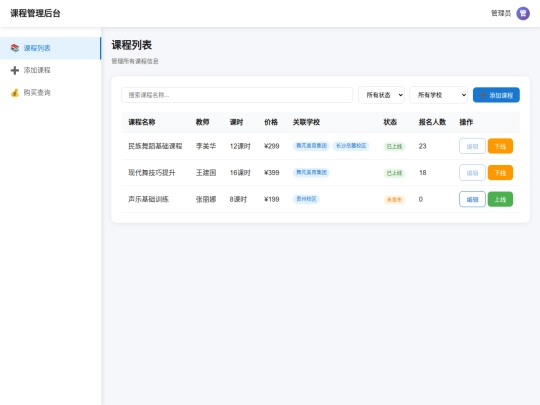The image size is (540, 405).
Task: Click teacher name 王建国
Action: pos(206,173)
